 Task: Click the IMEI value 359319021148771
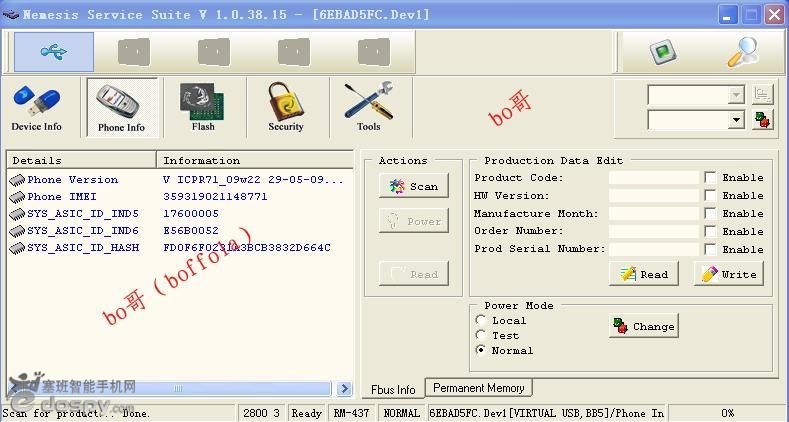(215, 197)
